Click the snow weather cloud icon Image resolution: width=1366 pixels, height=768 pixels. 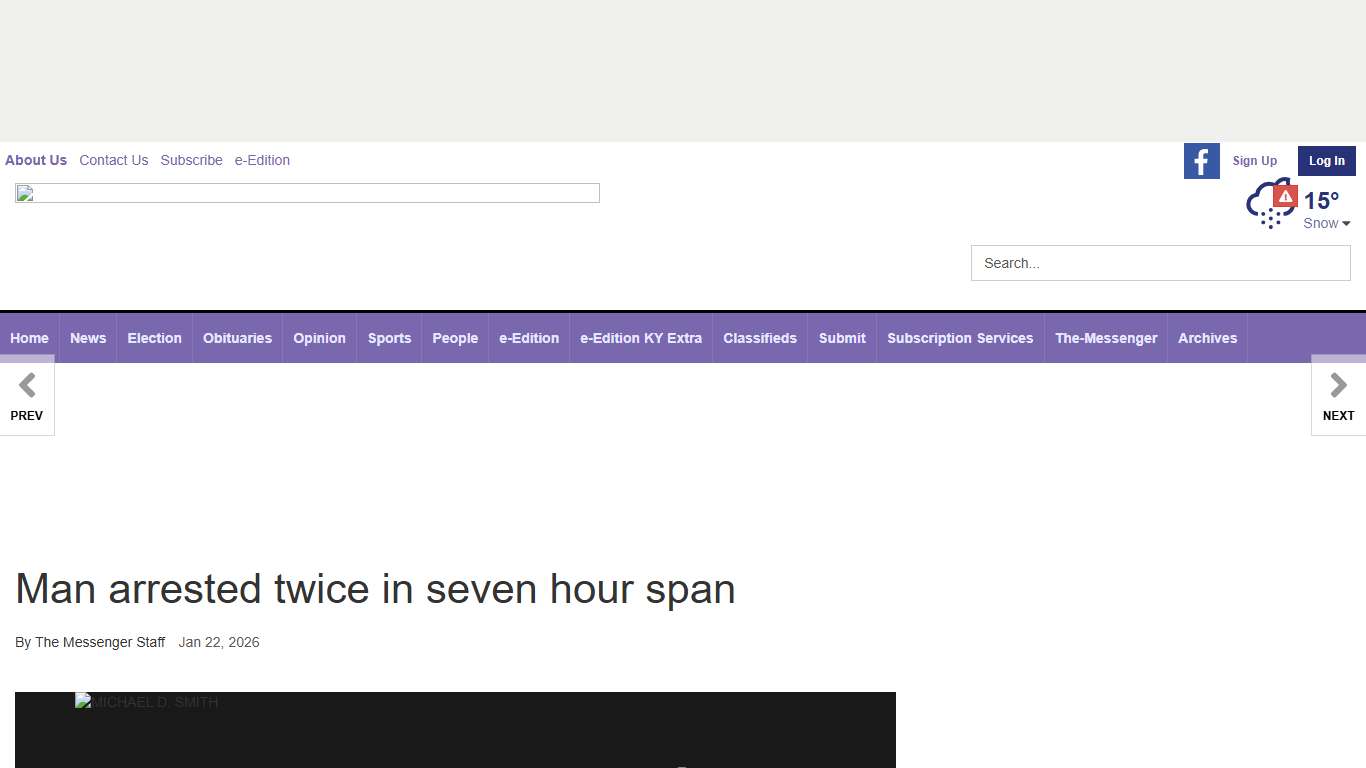pyautogui.click(x=1266, y=206)
